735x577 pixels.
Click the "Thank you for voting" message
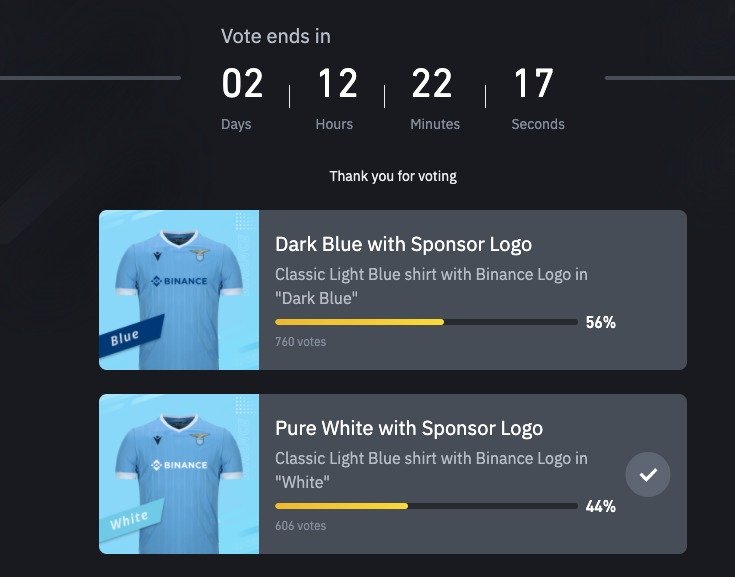pos(393,177)
